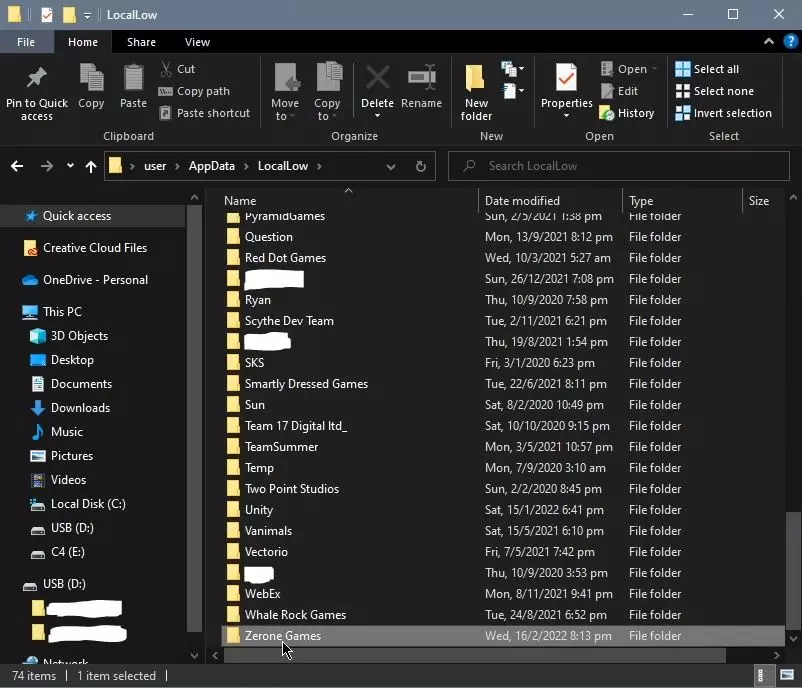The width and height of the screenshot is (802, 688).
Task: Open the File tab
Action: point(26,42)
